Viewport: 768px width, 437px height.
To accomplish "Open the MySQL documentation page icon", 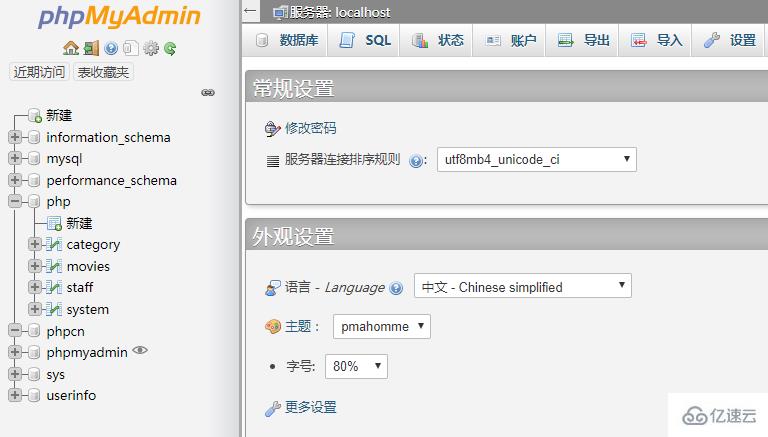I will point(130,48).
